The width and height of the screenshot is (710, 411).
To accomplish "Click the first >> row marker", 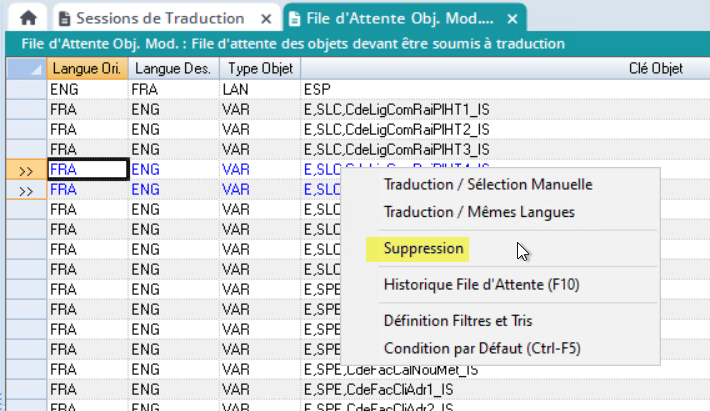I will pyautogui.click(x=26, y=170).
